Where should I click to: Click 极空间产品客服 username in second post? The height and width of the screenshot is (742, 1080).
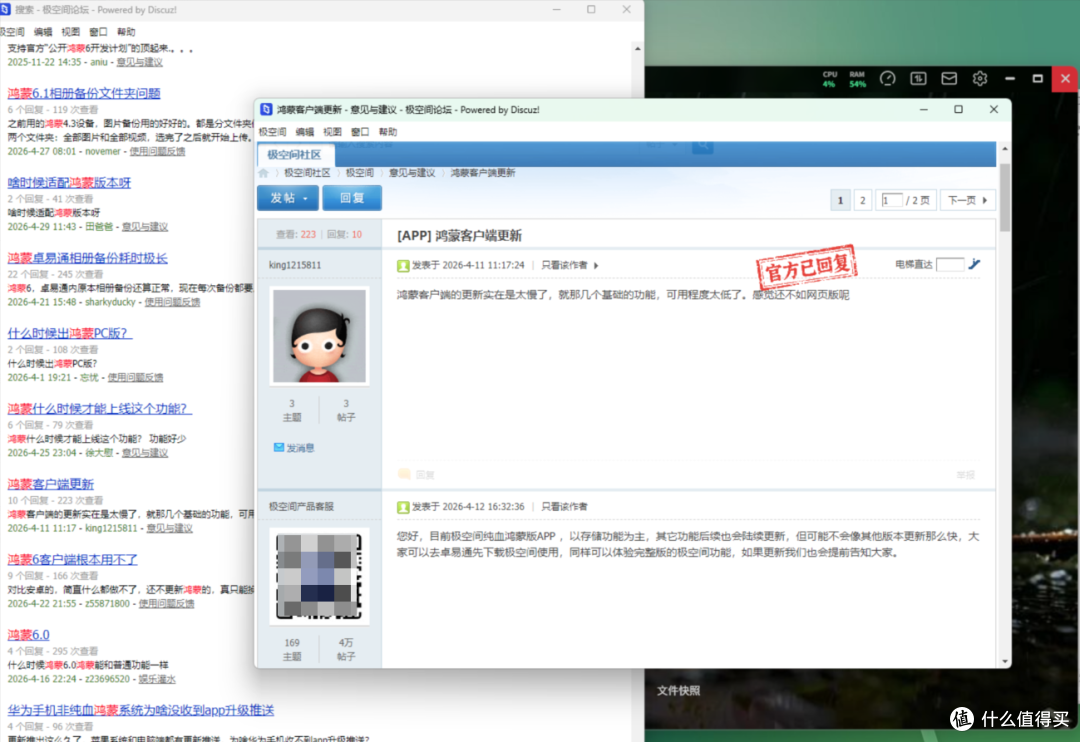[301, 506]
